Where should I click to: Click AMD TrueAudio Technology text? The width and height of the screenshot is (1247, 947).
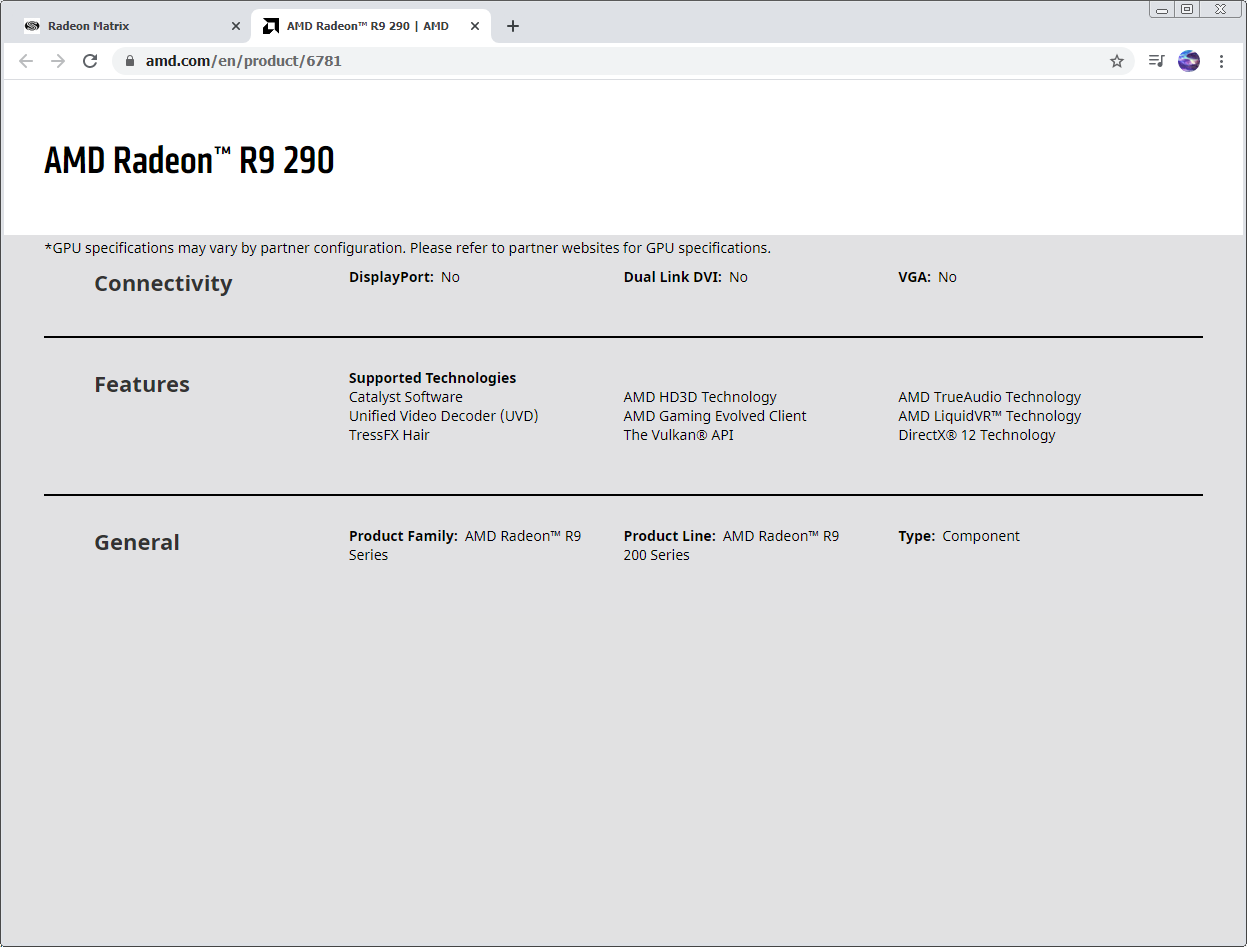(x=990, y=397)
